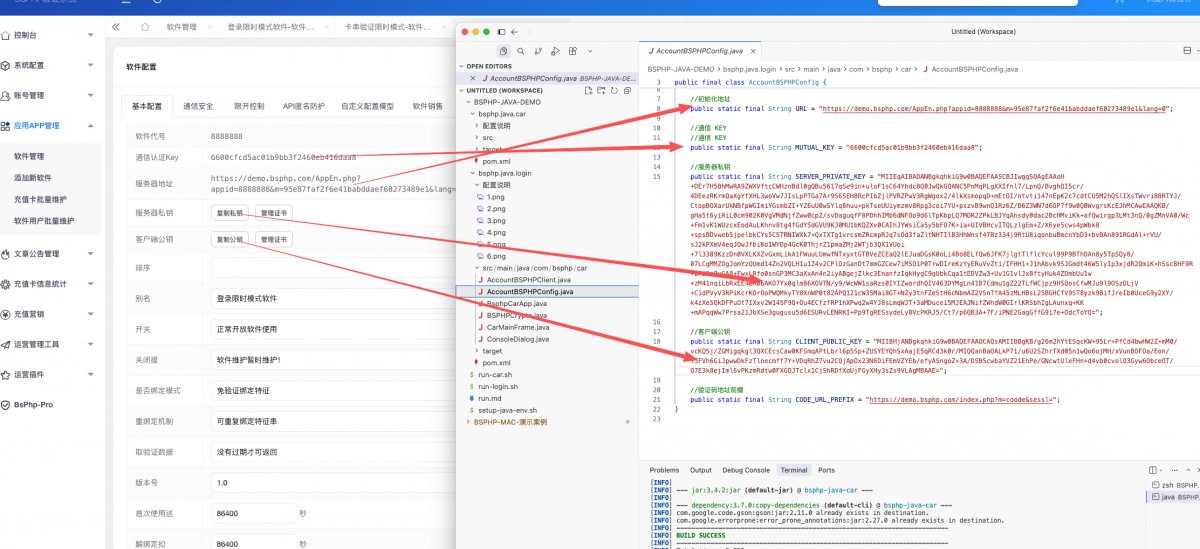Expand BSPHP-MAC-演示案例 folder
Viewport: 1200px width, 549px height.
(x=468, y=422)
